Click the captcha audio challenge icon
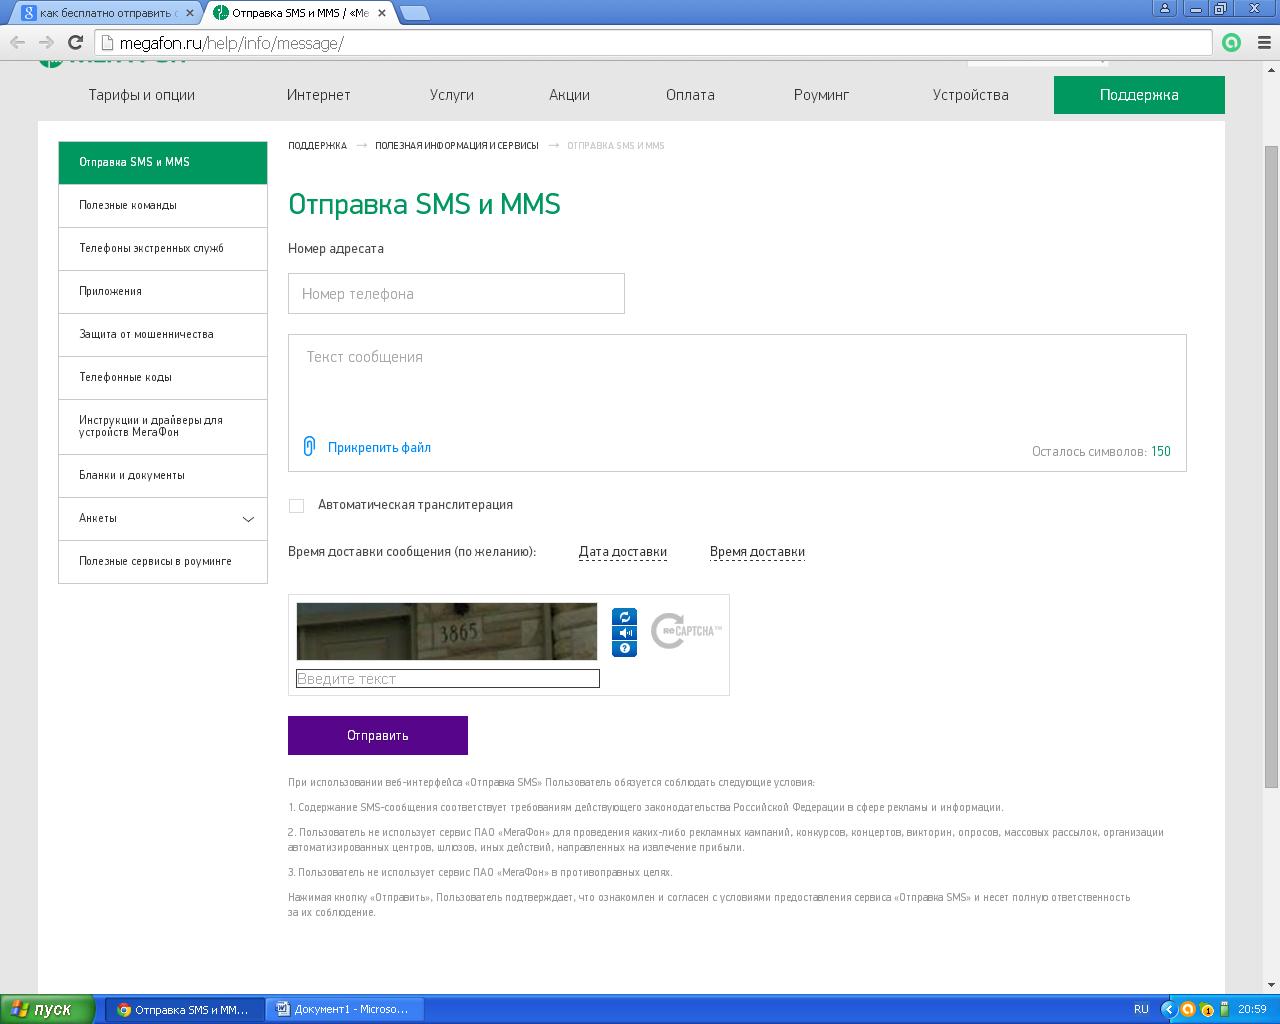1280x1024 pixels. pyautogui.click(x=624, y=633)
